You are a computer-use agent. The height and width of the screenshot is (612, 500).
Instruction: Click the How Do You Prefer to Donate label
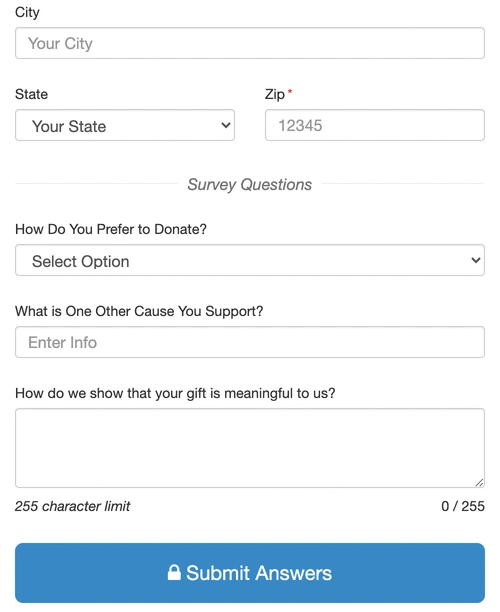[x=111, y=229]
